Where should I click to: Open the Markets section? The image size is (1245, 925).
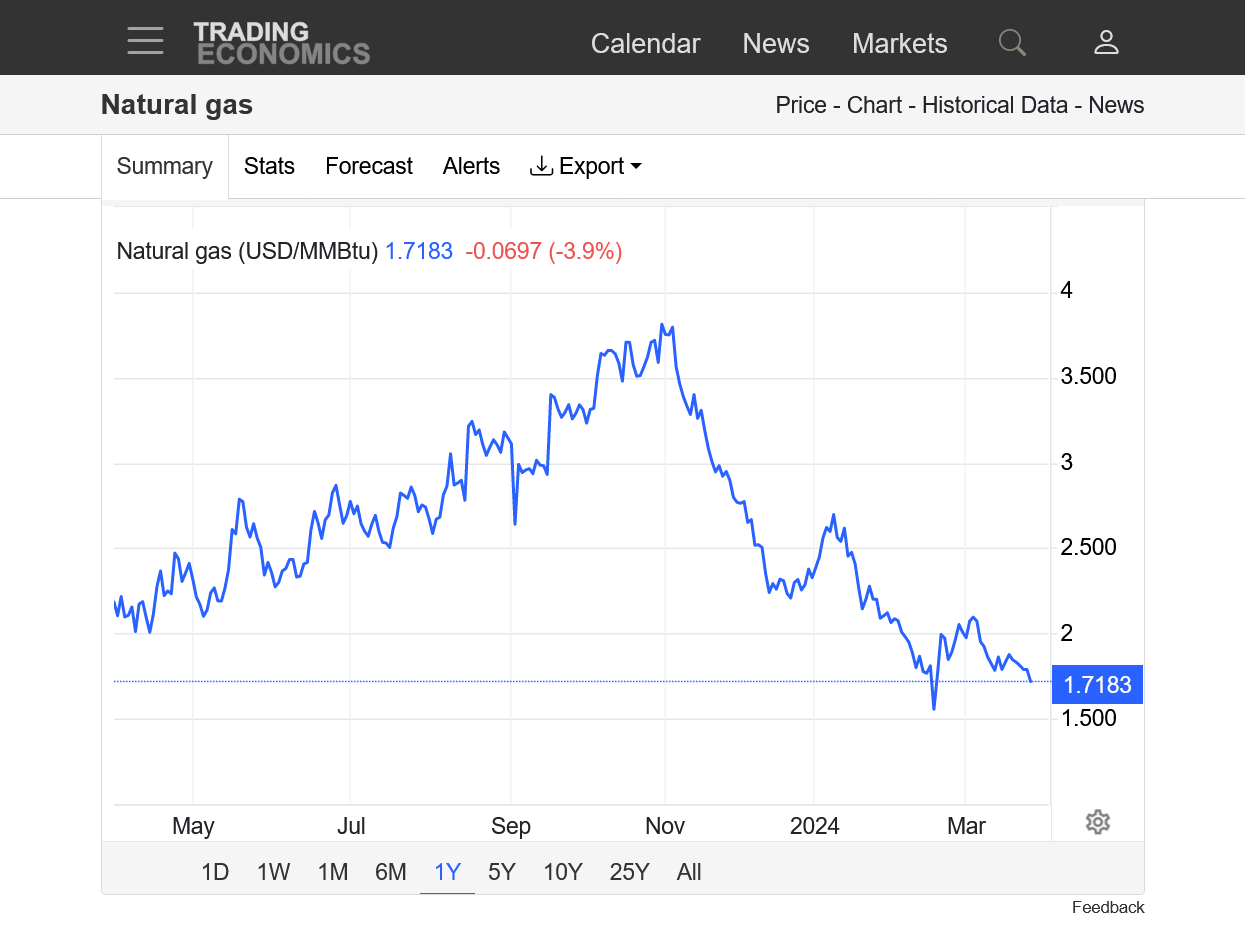click(x=900, y=43)
